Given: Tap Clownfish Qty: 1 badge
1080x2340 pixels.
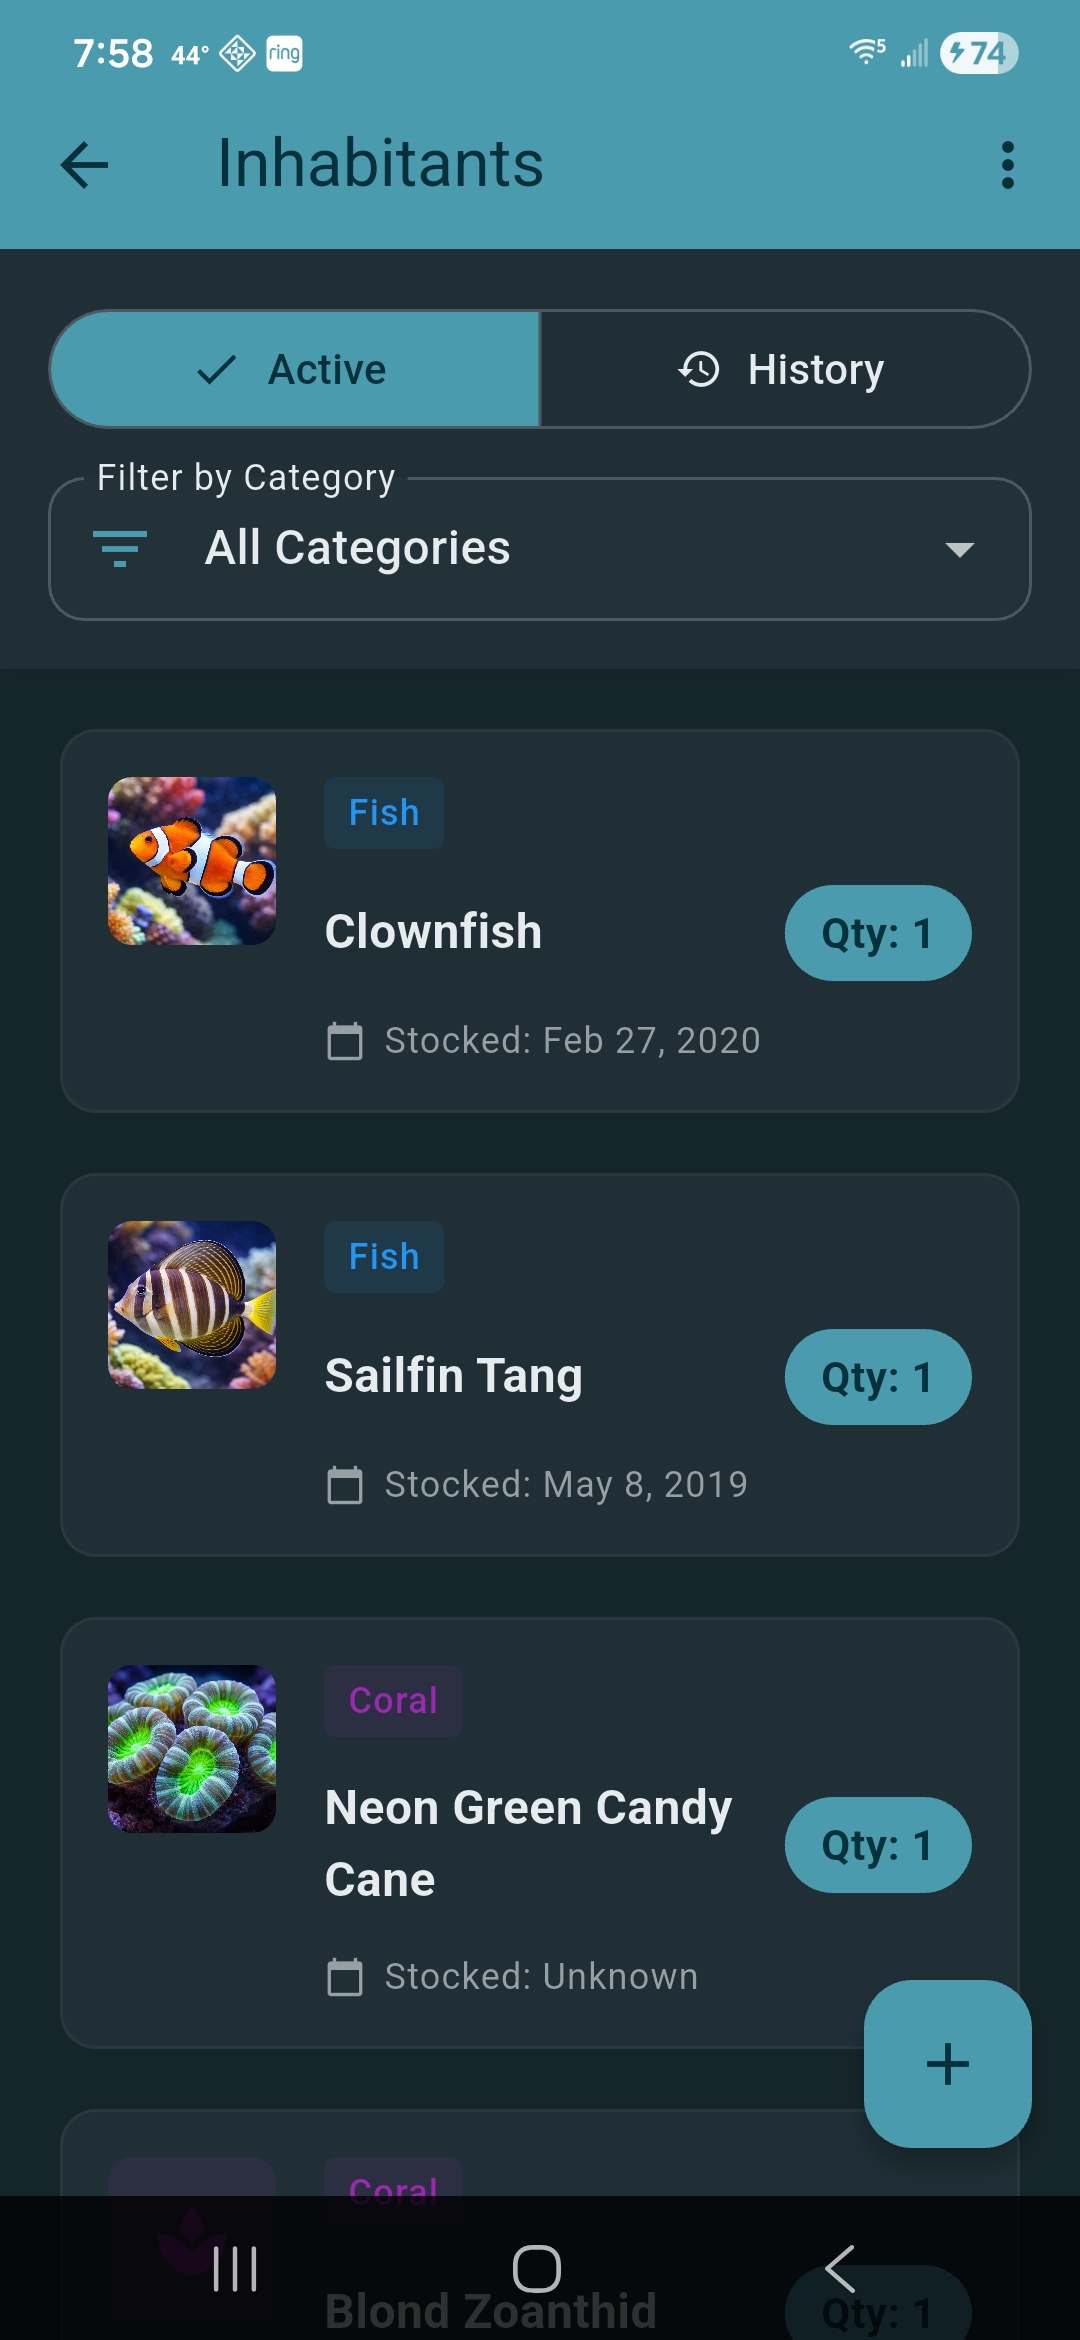Looking at the screenshot, I should click(x=877, y=933).
